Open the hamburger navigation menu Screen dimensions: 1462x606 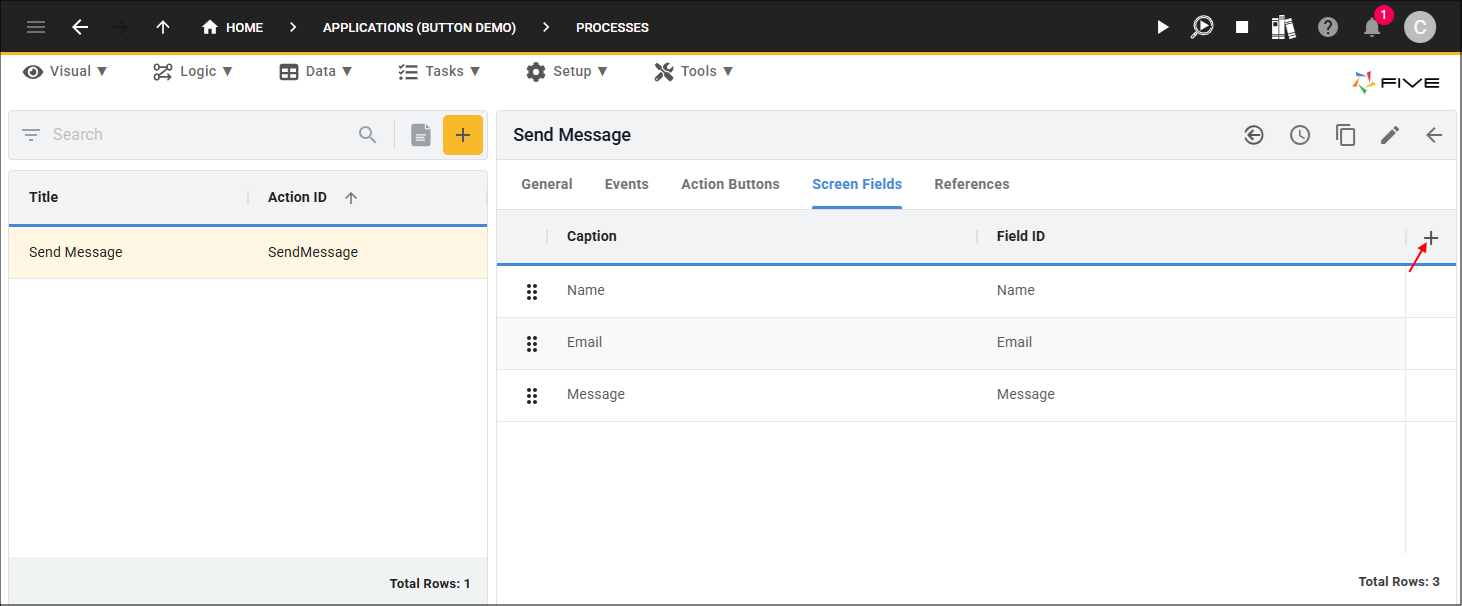[36, 27]
